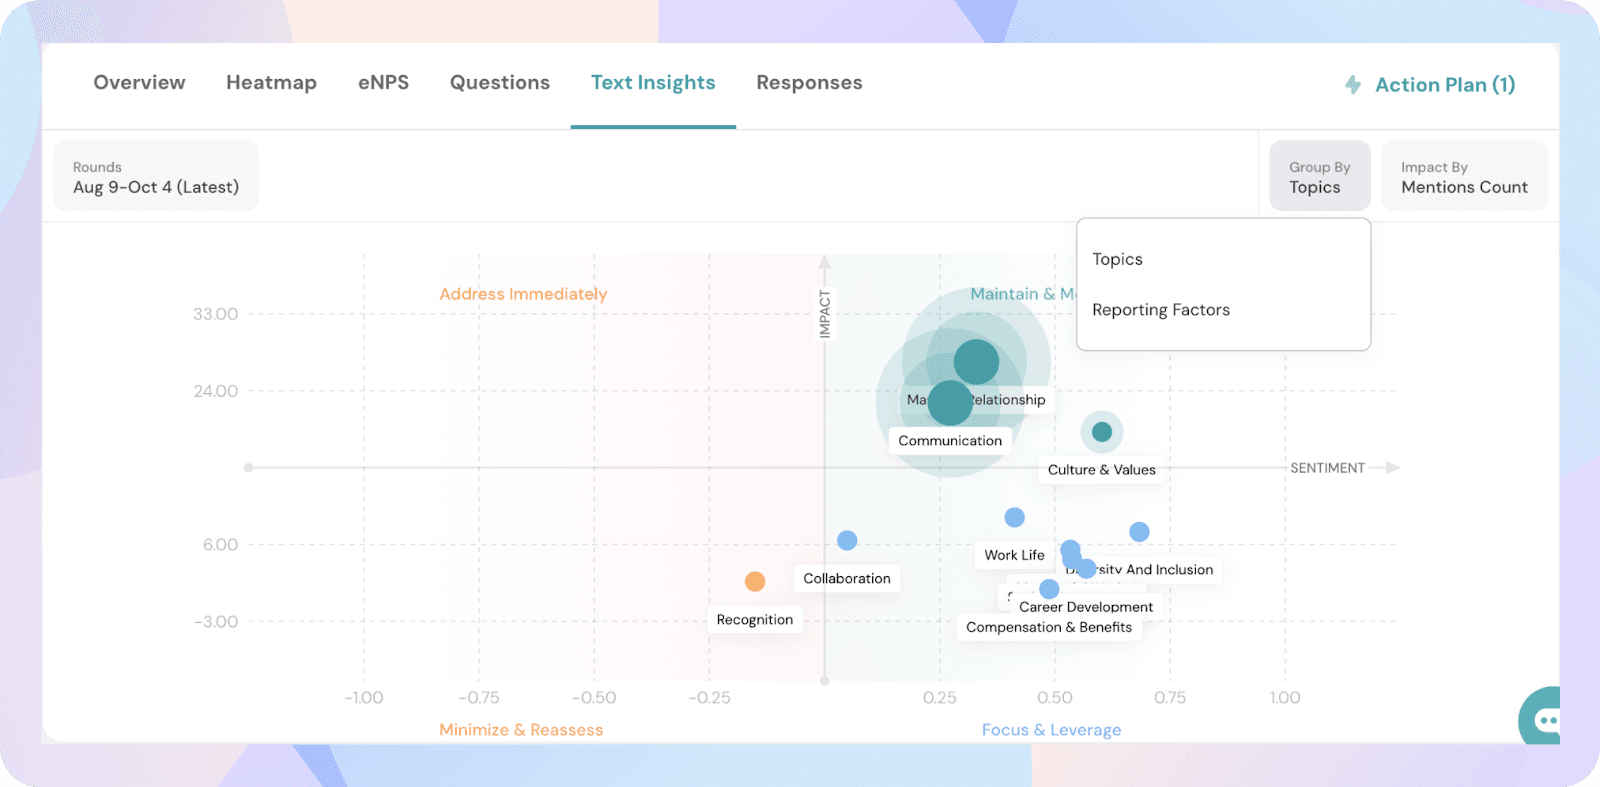Click the orange Recognition bubble
Image resolution: width=1600 pixels, height=787 pixels.
(755, 581)
